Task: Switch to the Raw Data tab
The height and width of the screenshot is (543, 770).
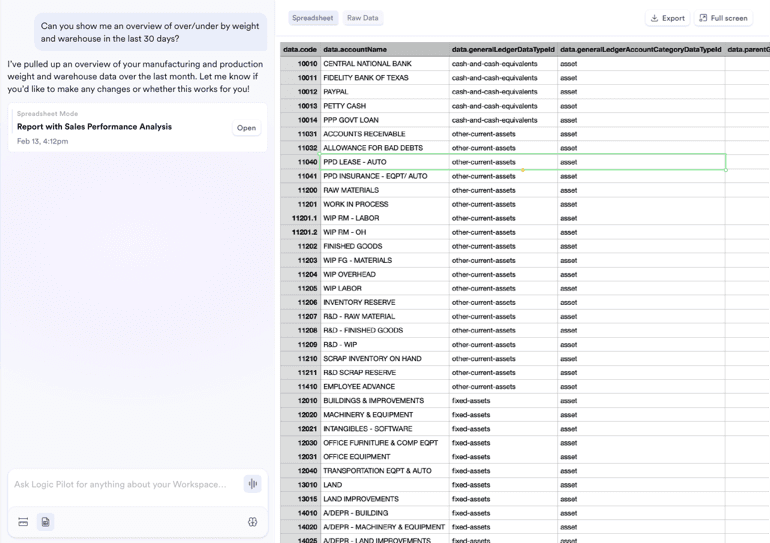Action: click(x=362, y=18)
